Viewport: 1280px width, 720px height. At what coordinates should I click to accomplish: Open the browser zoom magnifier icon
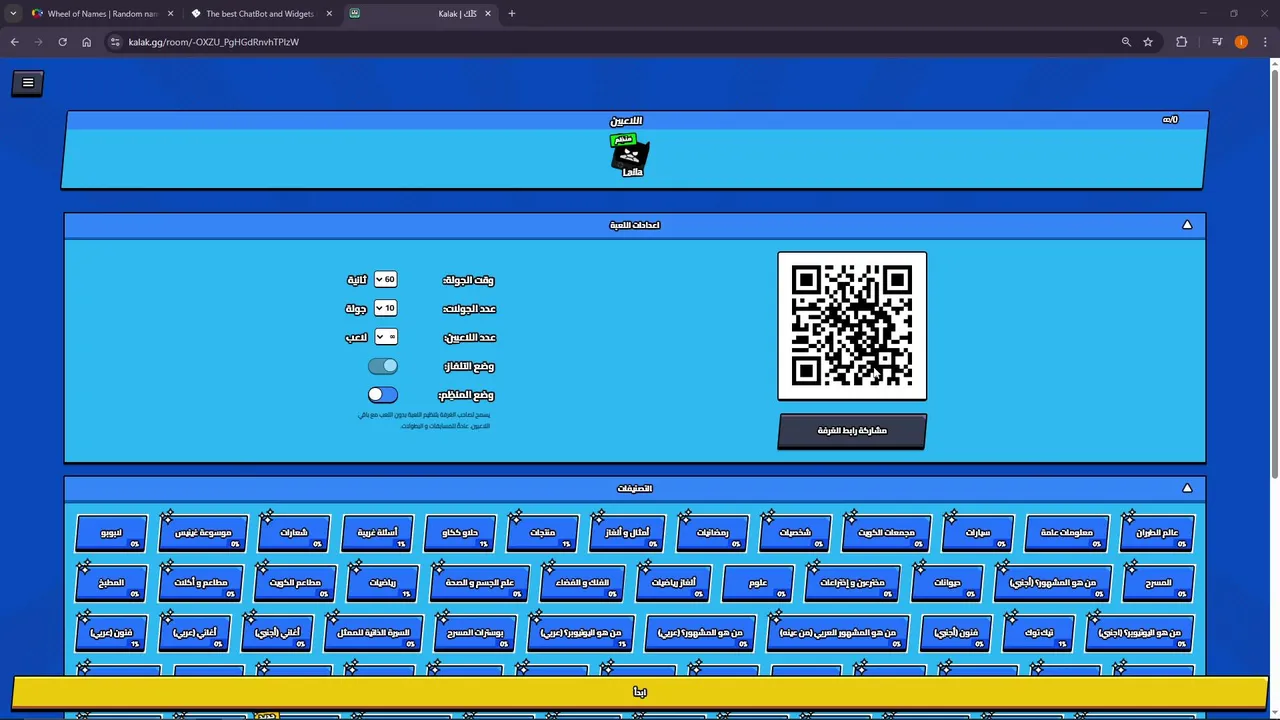coord(1126,42)
